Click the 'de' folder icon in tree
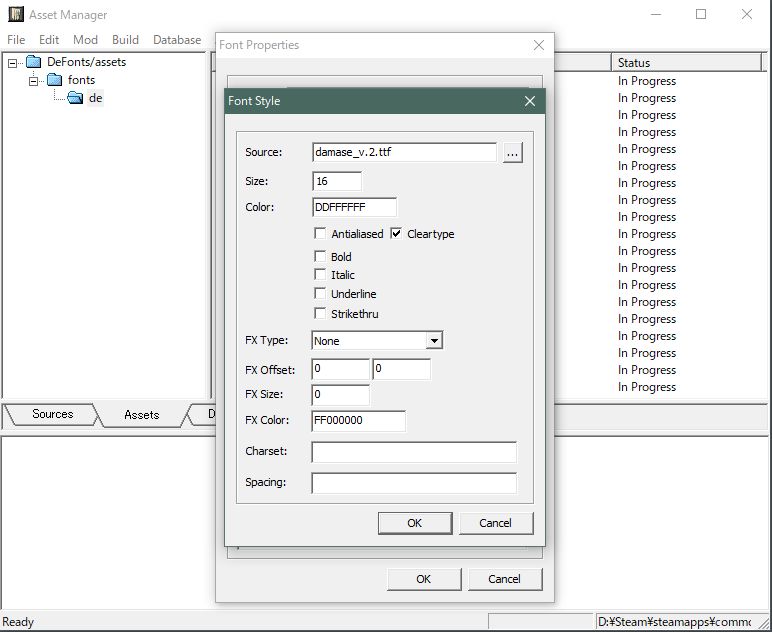Screen dimensions: 772x632 click(x=76, y=98)
